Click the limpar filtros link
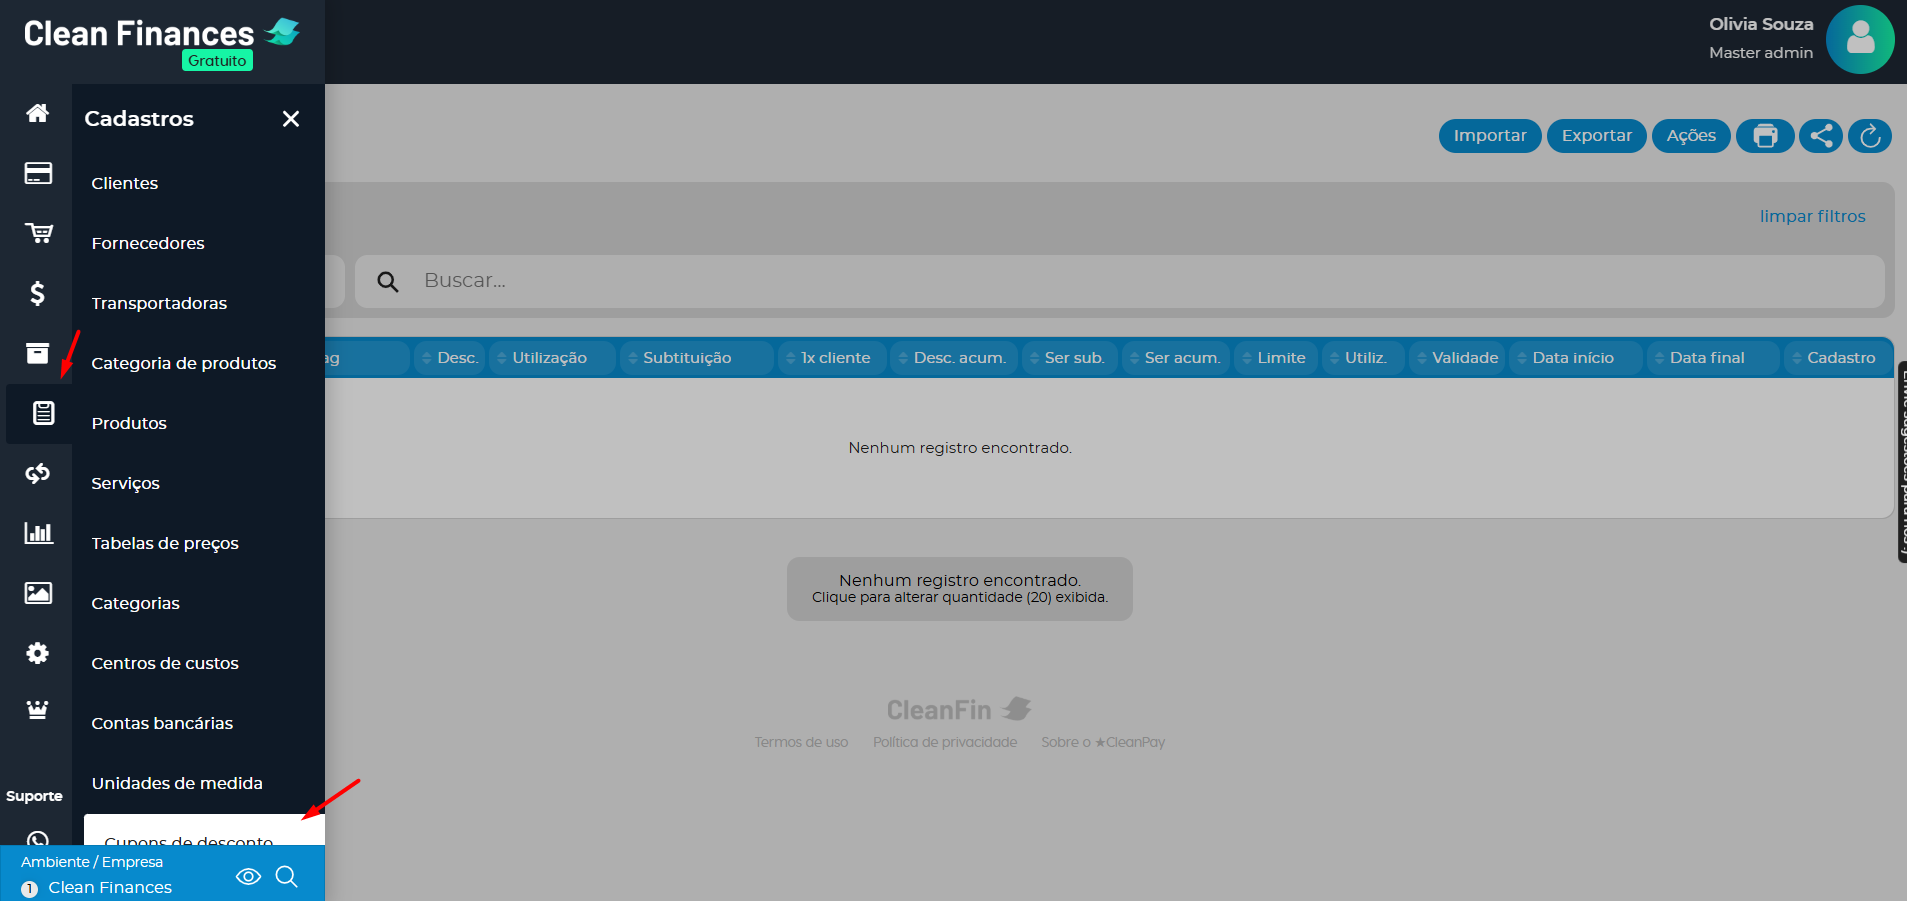The image size is (1907, 901). pos(1812,216)
